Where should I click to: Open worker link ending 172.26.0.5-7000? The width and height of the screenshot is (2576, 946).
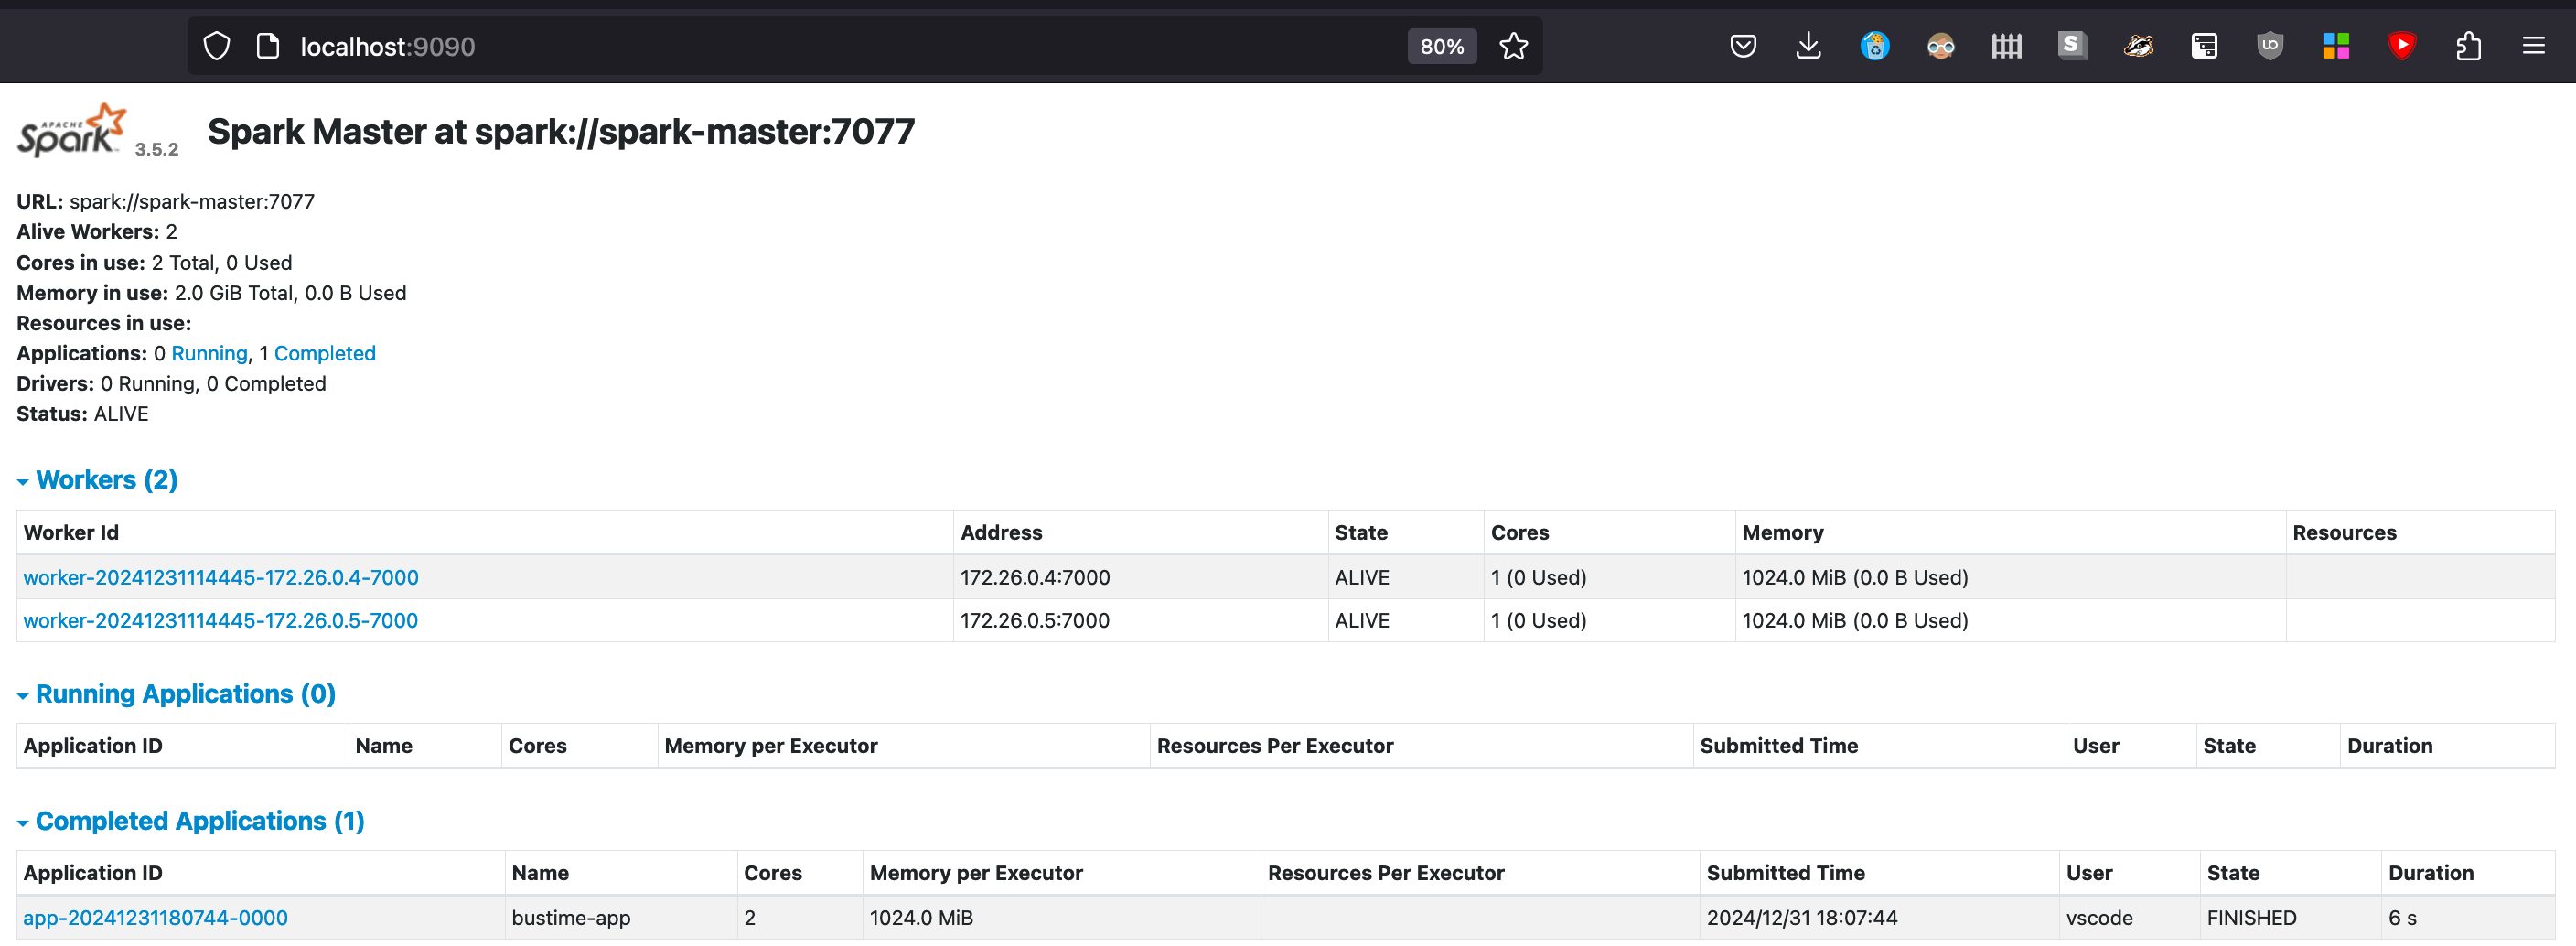[x=221, y=620]
